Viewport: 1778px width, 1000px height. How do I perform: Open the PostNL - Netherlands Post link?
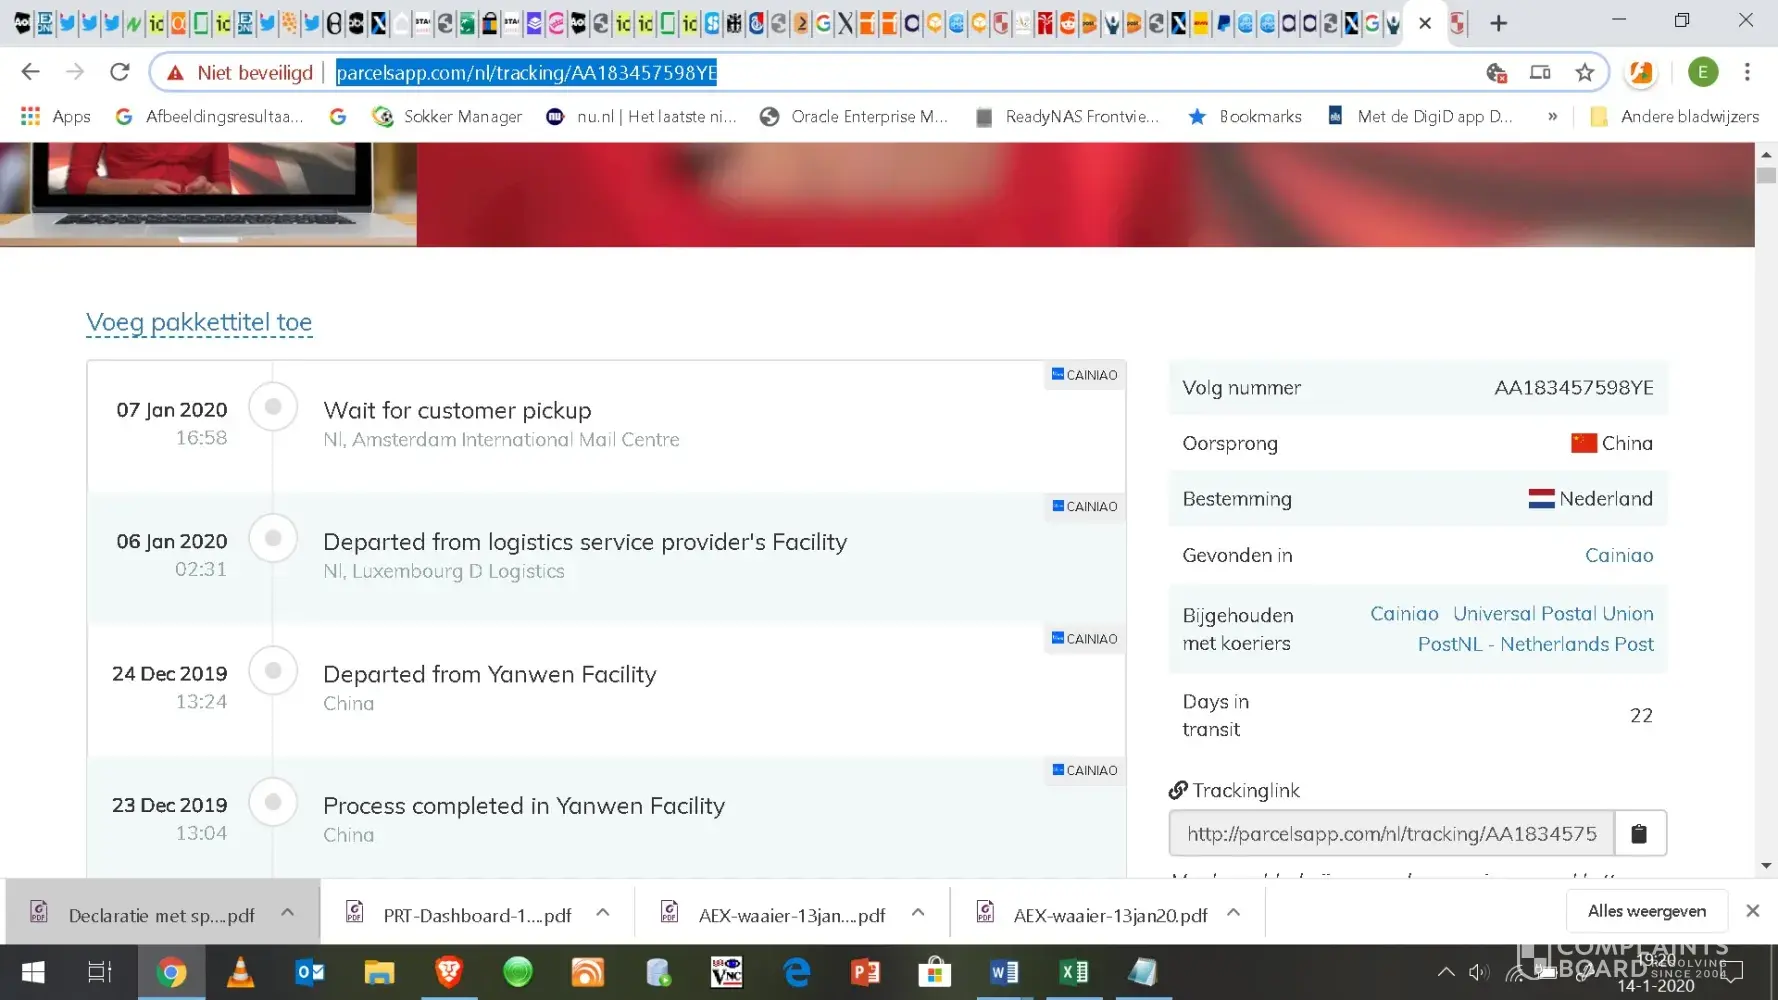1536,644
